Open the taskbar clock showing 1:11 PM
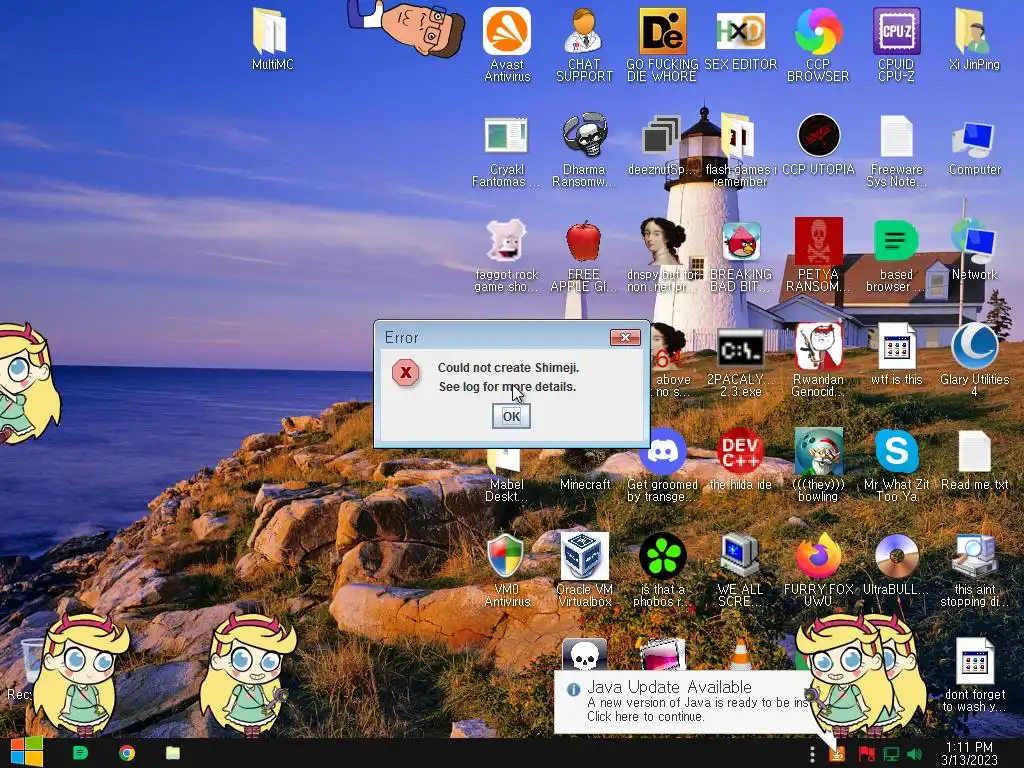The height and width of the screenshot is (768, 1024). (x=968, y=753)
